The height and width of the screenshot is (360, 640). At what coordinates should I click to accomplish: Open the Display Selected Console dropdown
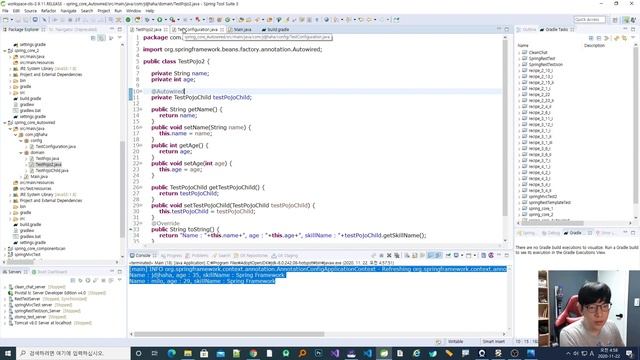tap(462, 256)
